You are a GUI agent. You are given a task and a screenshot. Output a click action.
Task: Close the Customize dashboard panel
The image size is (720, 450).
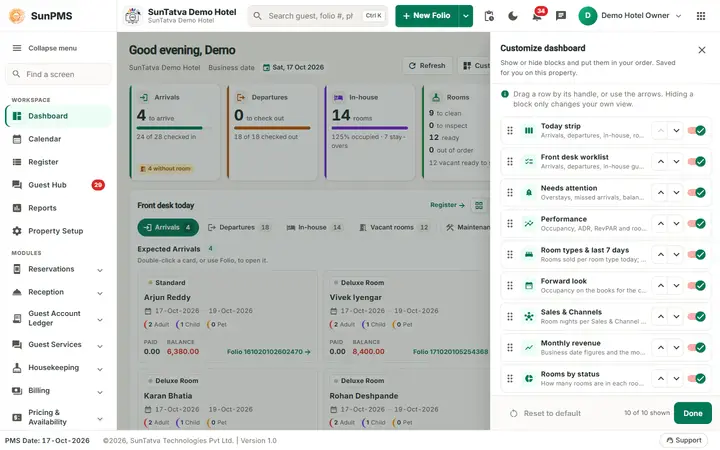coord(702,50)
